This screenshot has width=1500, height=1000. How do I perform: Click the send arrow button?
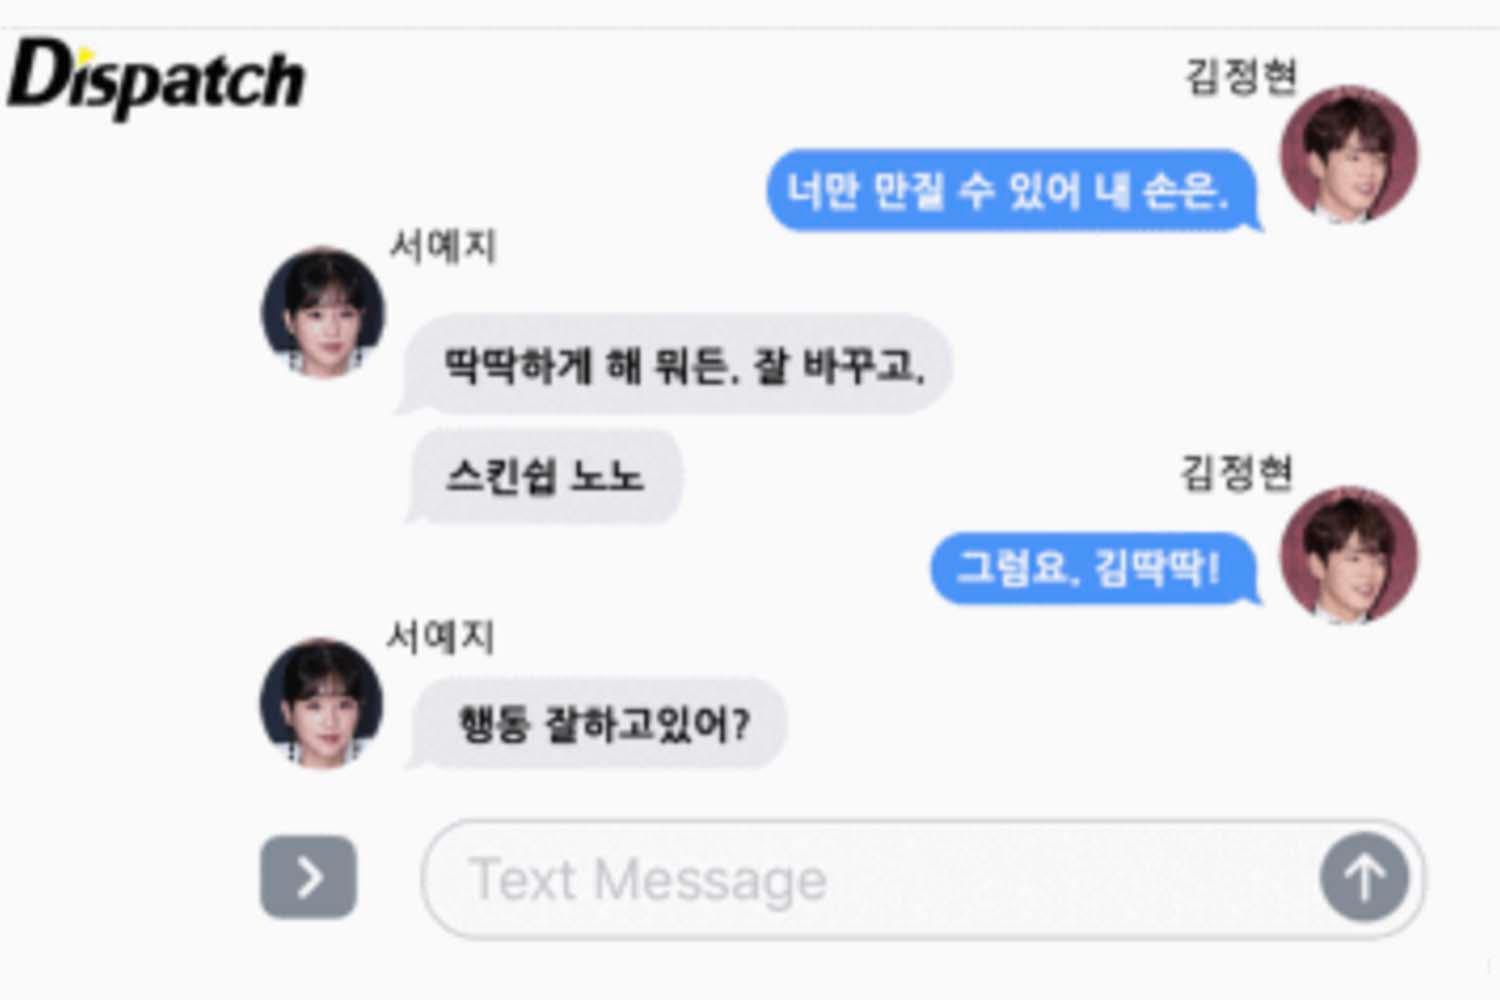[x=1364, y=878]
